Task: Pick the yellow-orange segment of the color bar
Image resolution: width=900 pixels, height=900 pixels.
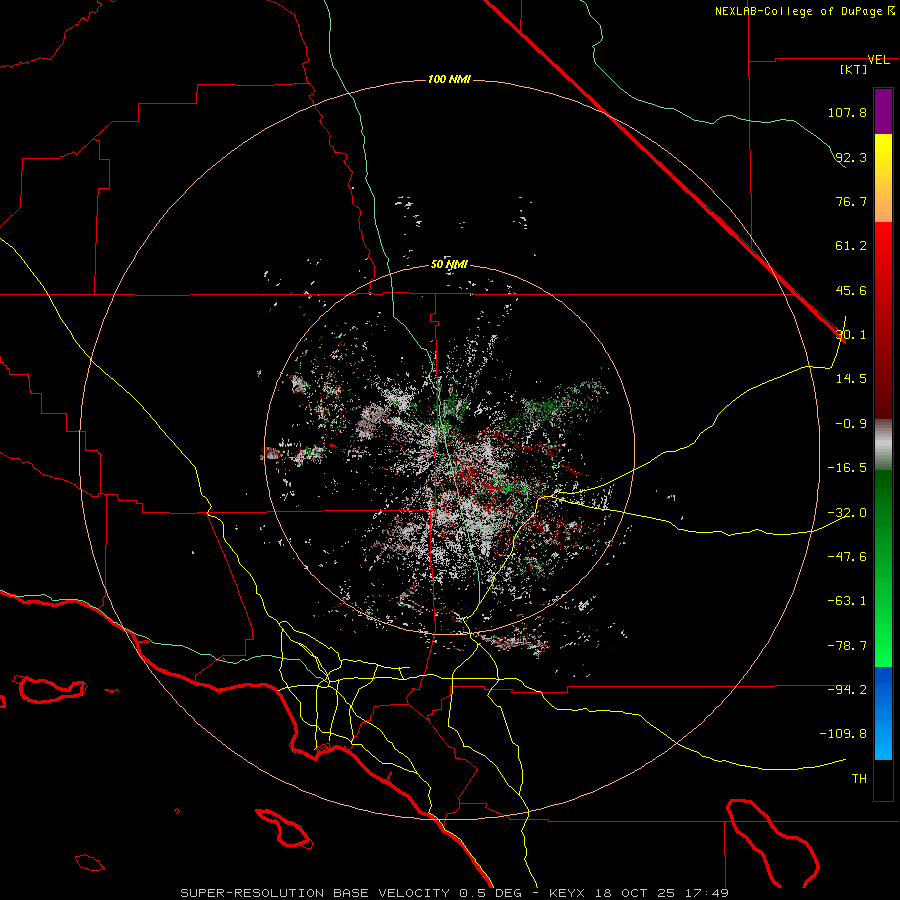Action: [x=883, y=178]
